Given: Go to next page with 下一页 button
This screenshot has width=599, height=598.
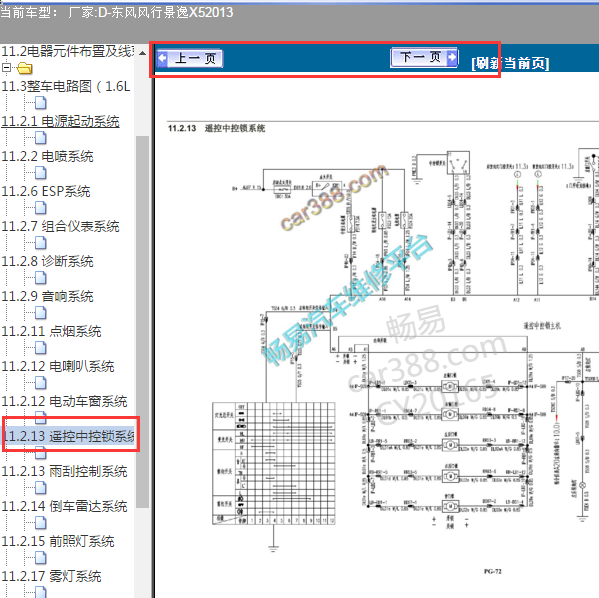Looking at the screenshot, I should coord(424,58).
